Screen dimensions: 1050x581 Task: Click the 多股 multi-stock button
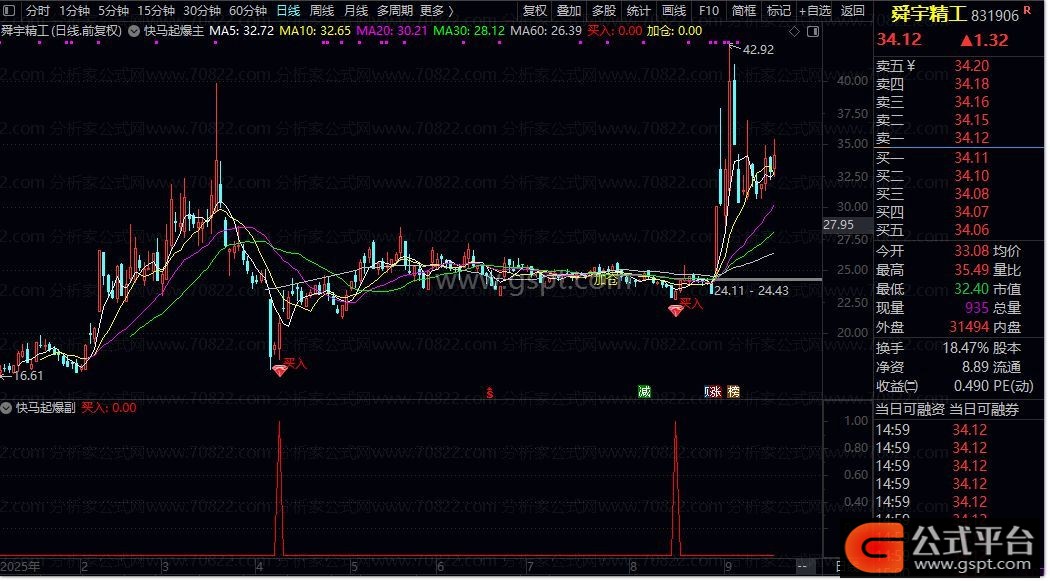pos(604,11)
